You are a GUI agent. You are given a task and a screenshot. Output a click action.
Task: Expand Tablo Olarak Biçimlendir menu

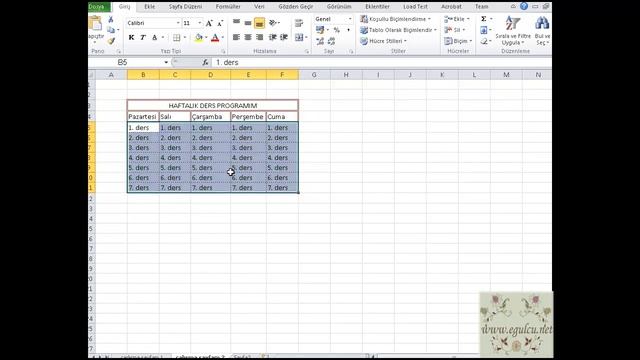(398, 30)
